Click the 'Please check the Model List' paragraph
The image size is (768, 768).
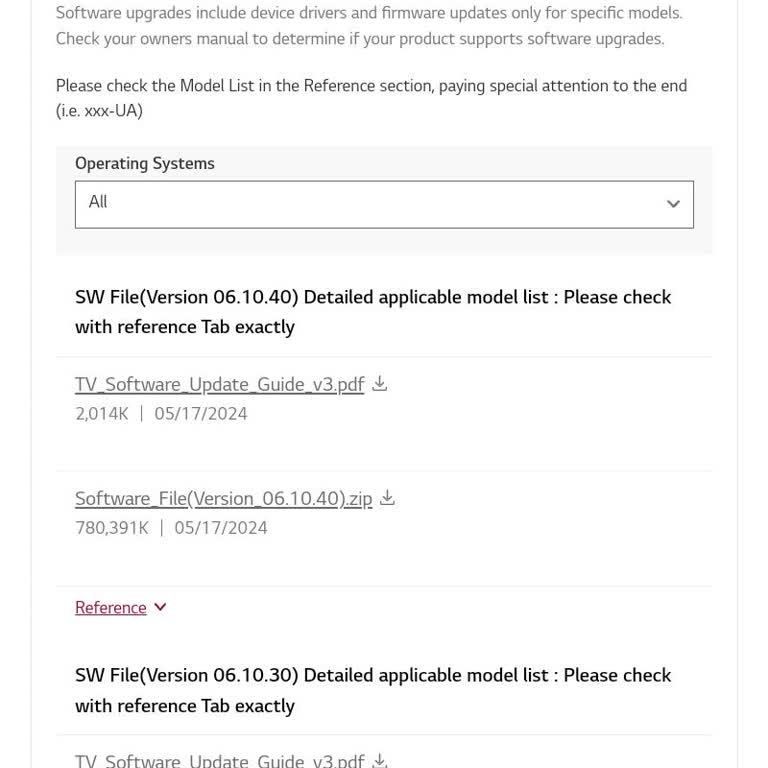pos(371,86)
